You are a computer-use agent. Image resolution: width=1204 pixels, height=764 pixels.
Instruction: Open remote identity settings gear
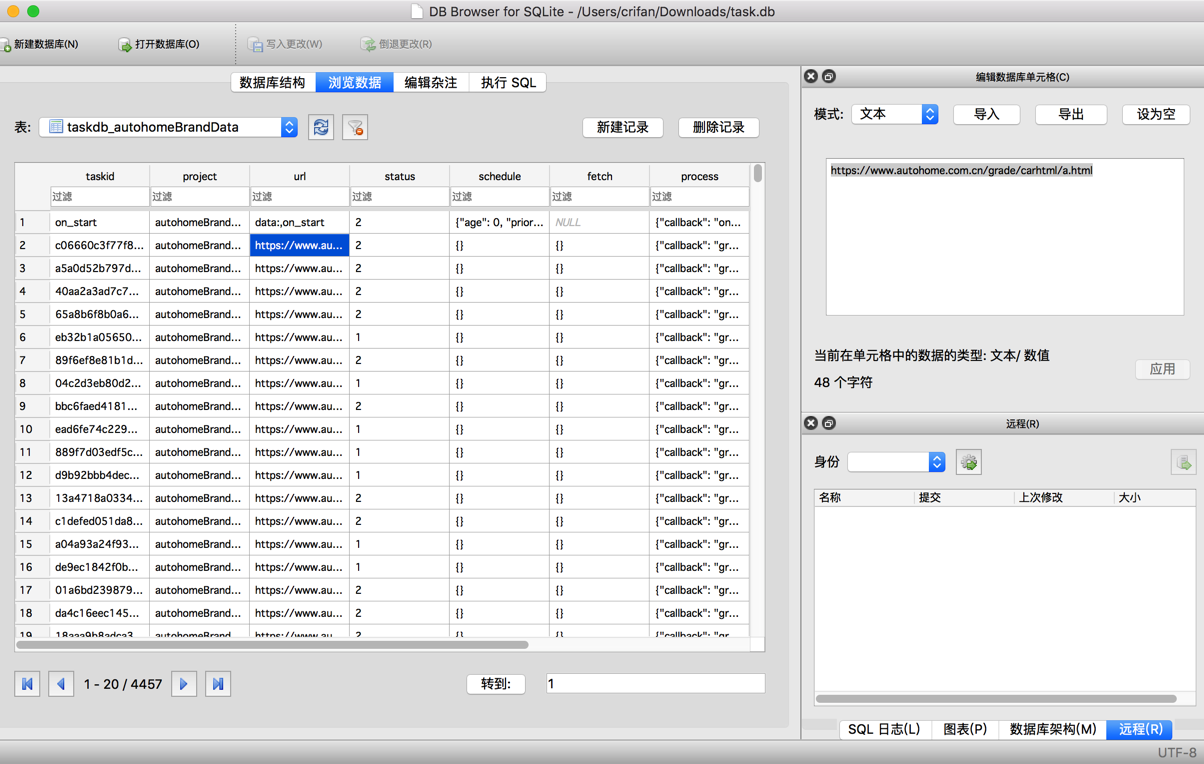tap(968, 462)
